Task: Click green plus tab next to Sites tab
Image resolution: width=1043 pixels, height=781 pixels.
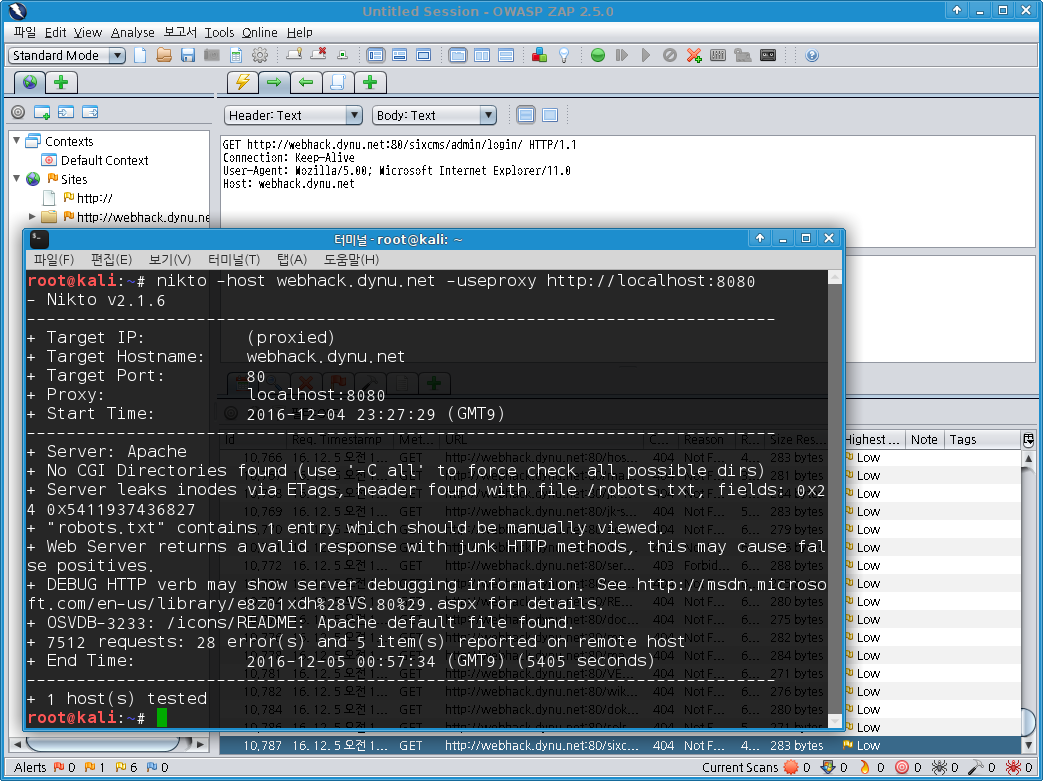Action: click(61, 82)
